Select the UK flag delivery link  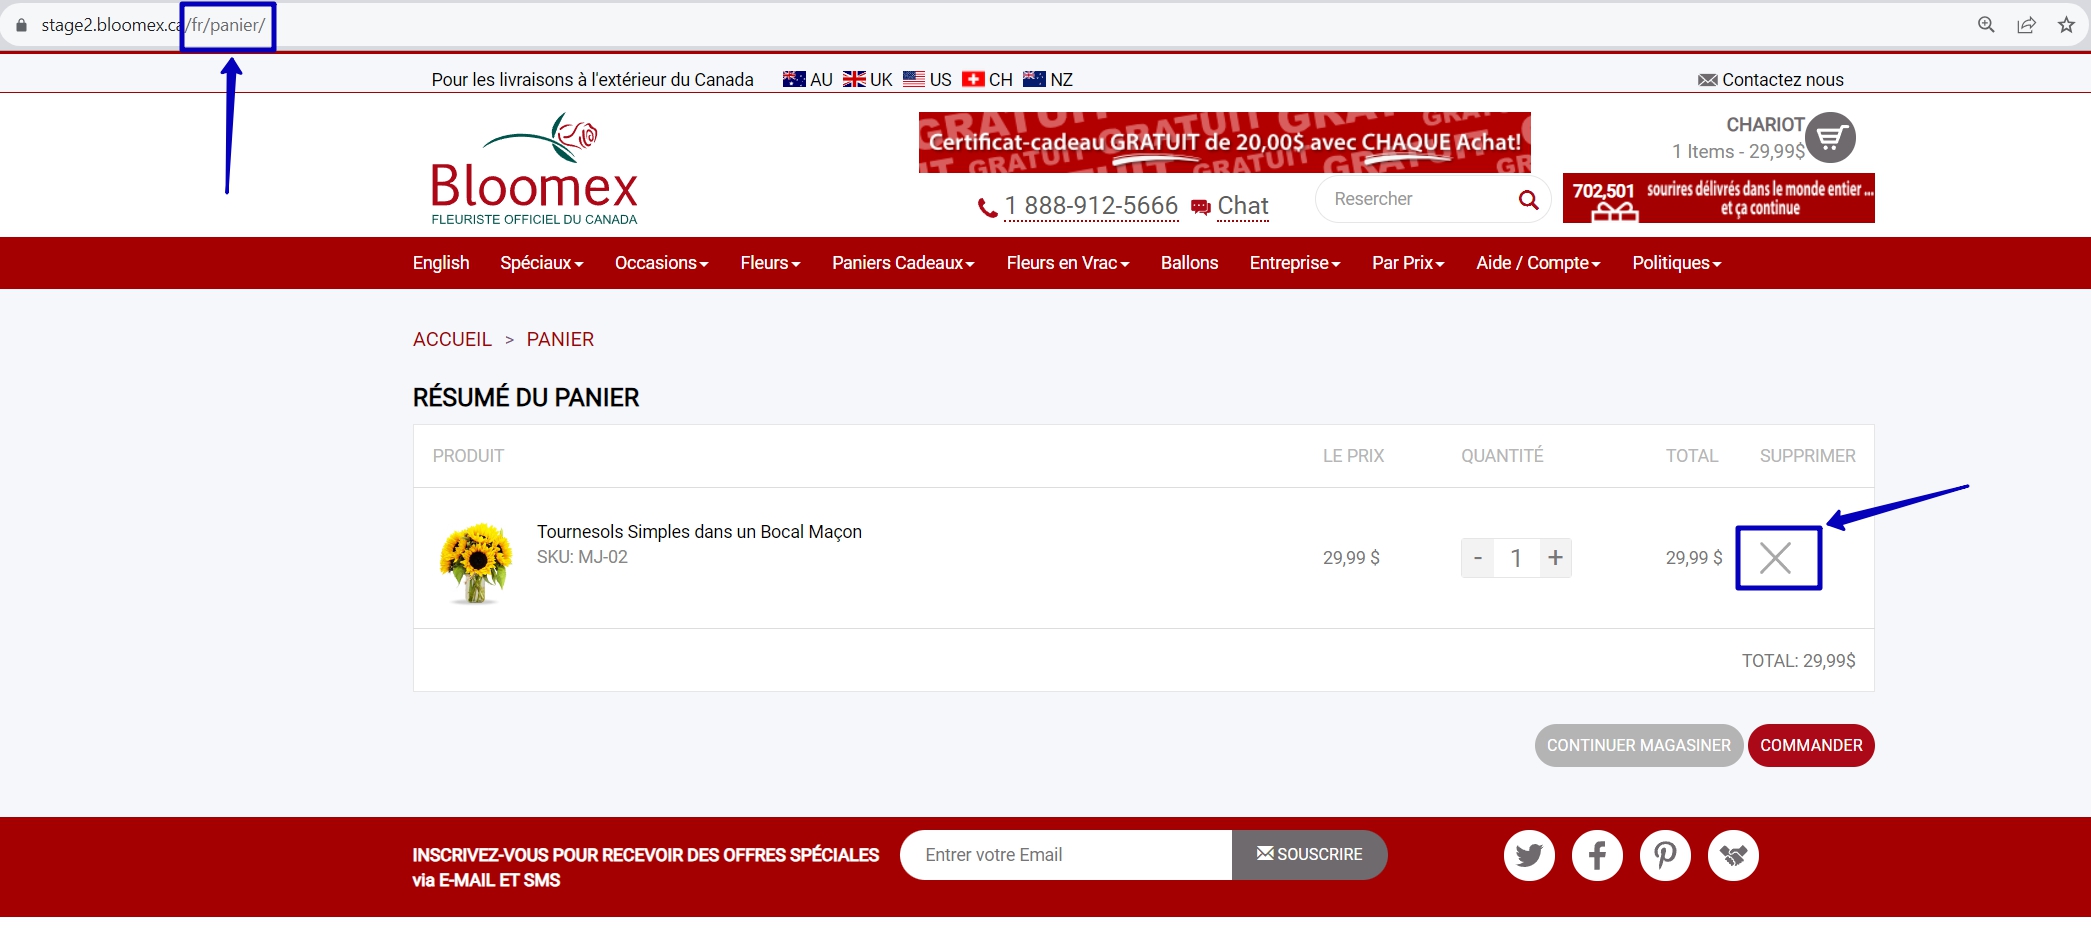[x=868, y=80]
